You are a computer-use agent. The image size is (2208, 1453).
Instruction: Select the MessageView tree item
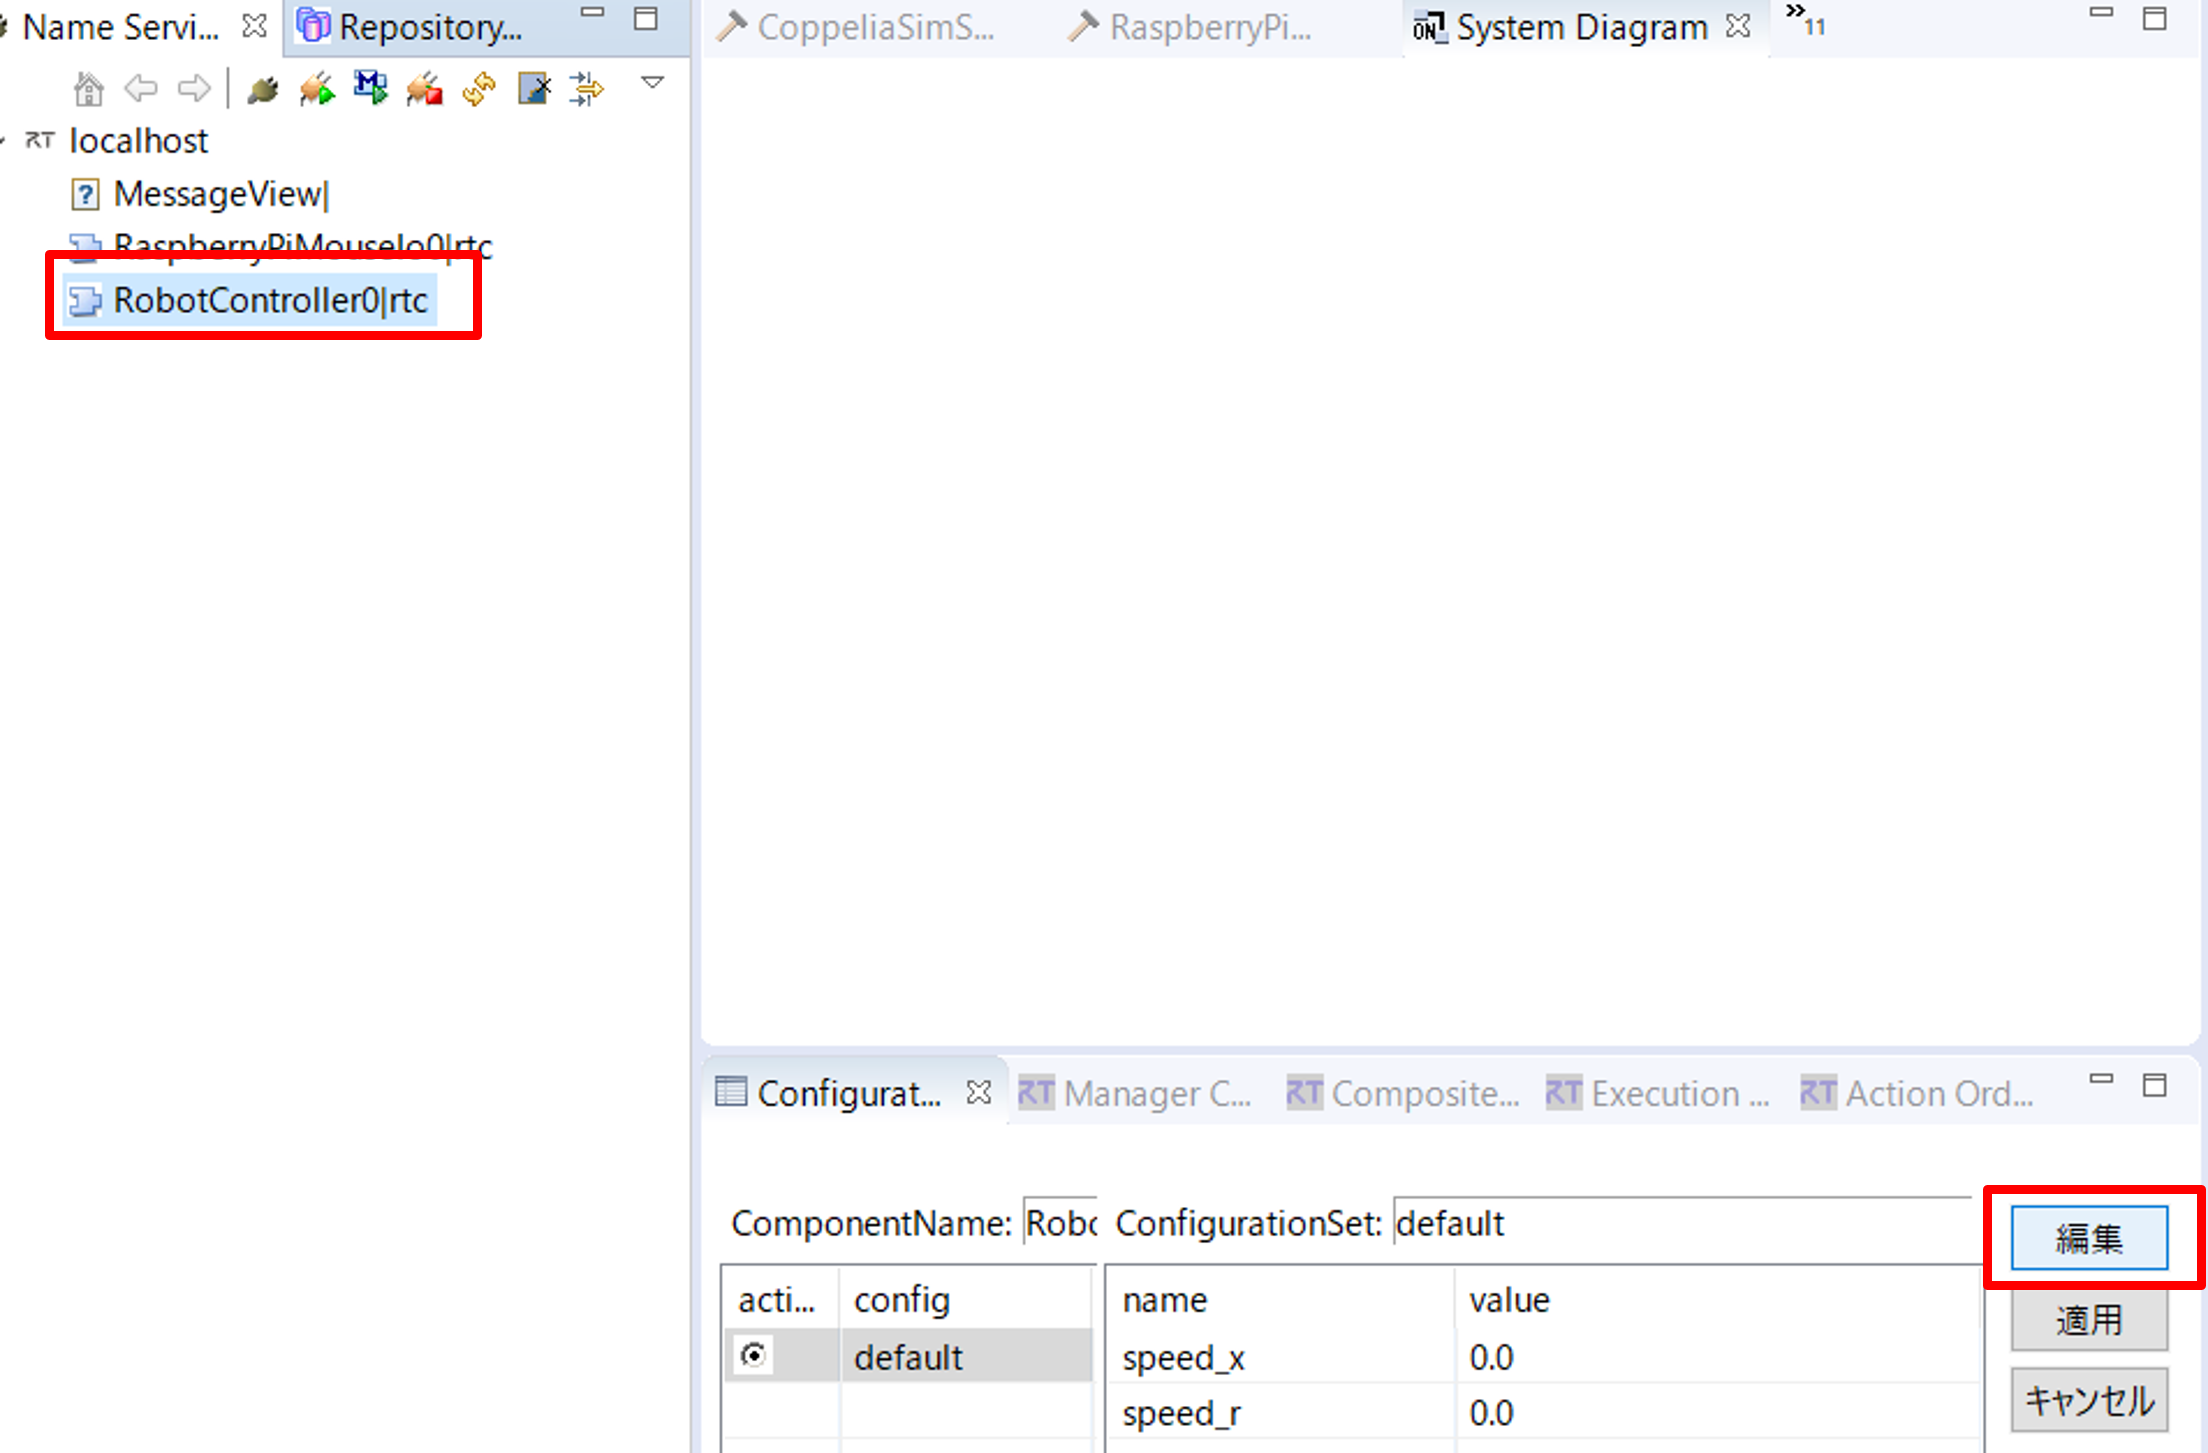point(220,194)
